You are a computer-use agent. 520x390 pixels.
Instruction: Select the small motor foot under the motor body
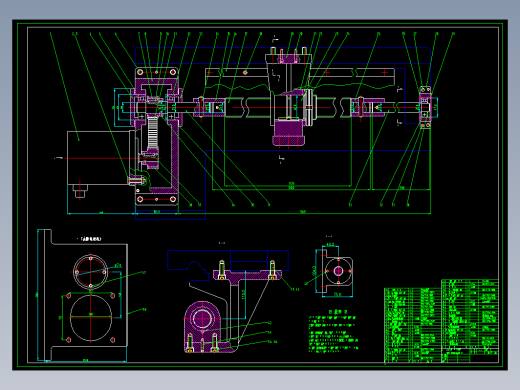coord(80,191)
